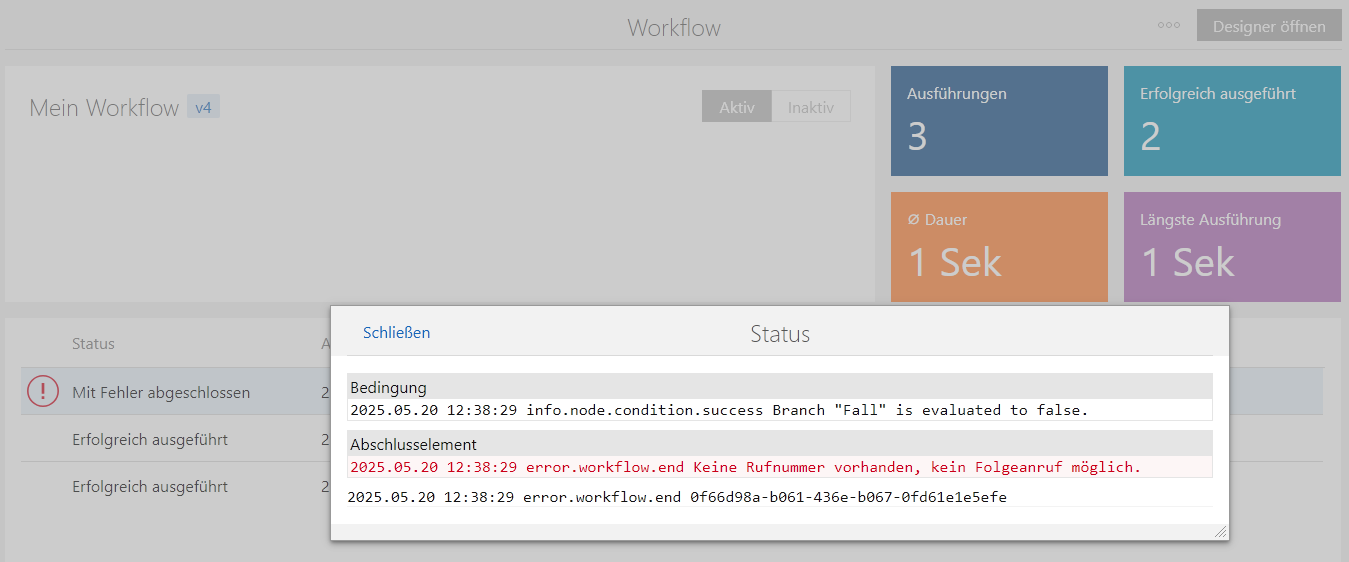Select the upper Erfolgreich ausgeführt table row
The width and height of the screenshot is (1349, 562).
click(x=150, y=440)
